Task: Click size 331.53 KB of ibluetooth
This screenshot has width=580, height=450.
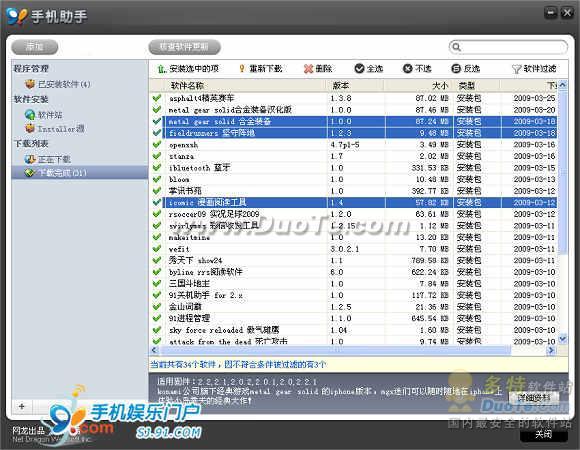Action: point(429,168)
